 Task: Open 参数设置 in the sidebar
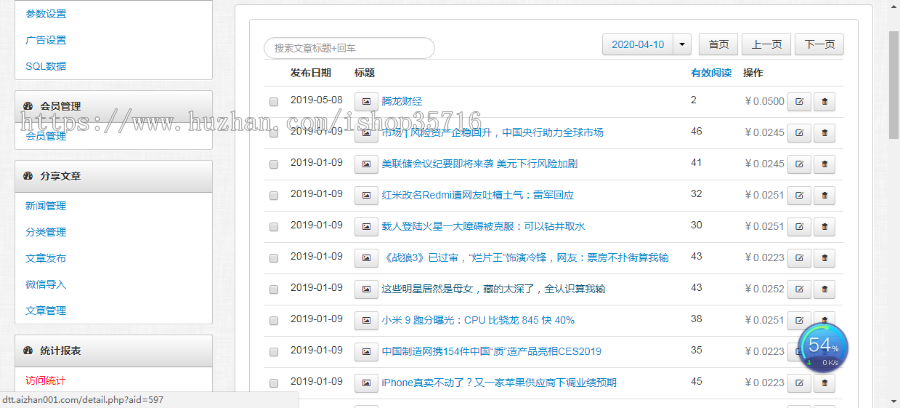[x=46, y=14]
